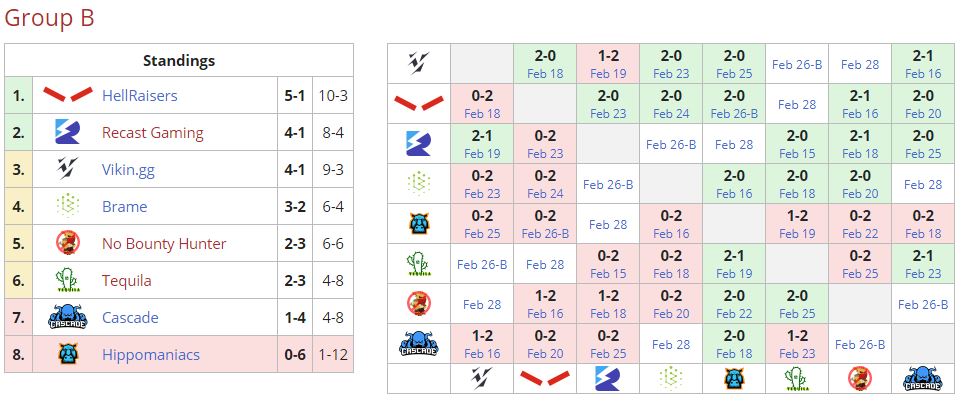962x406 pixels.
Task: Open the No Bounty Hunter team link
Action: [x=164, y=244]
